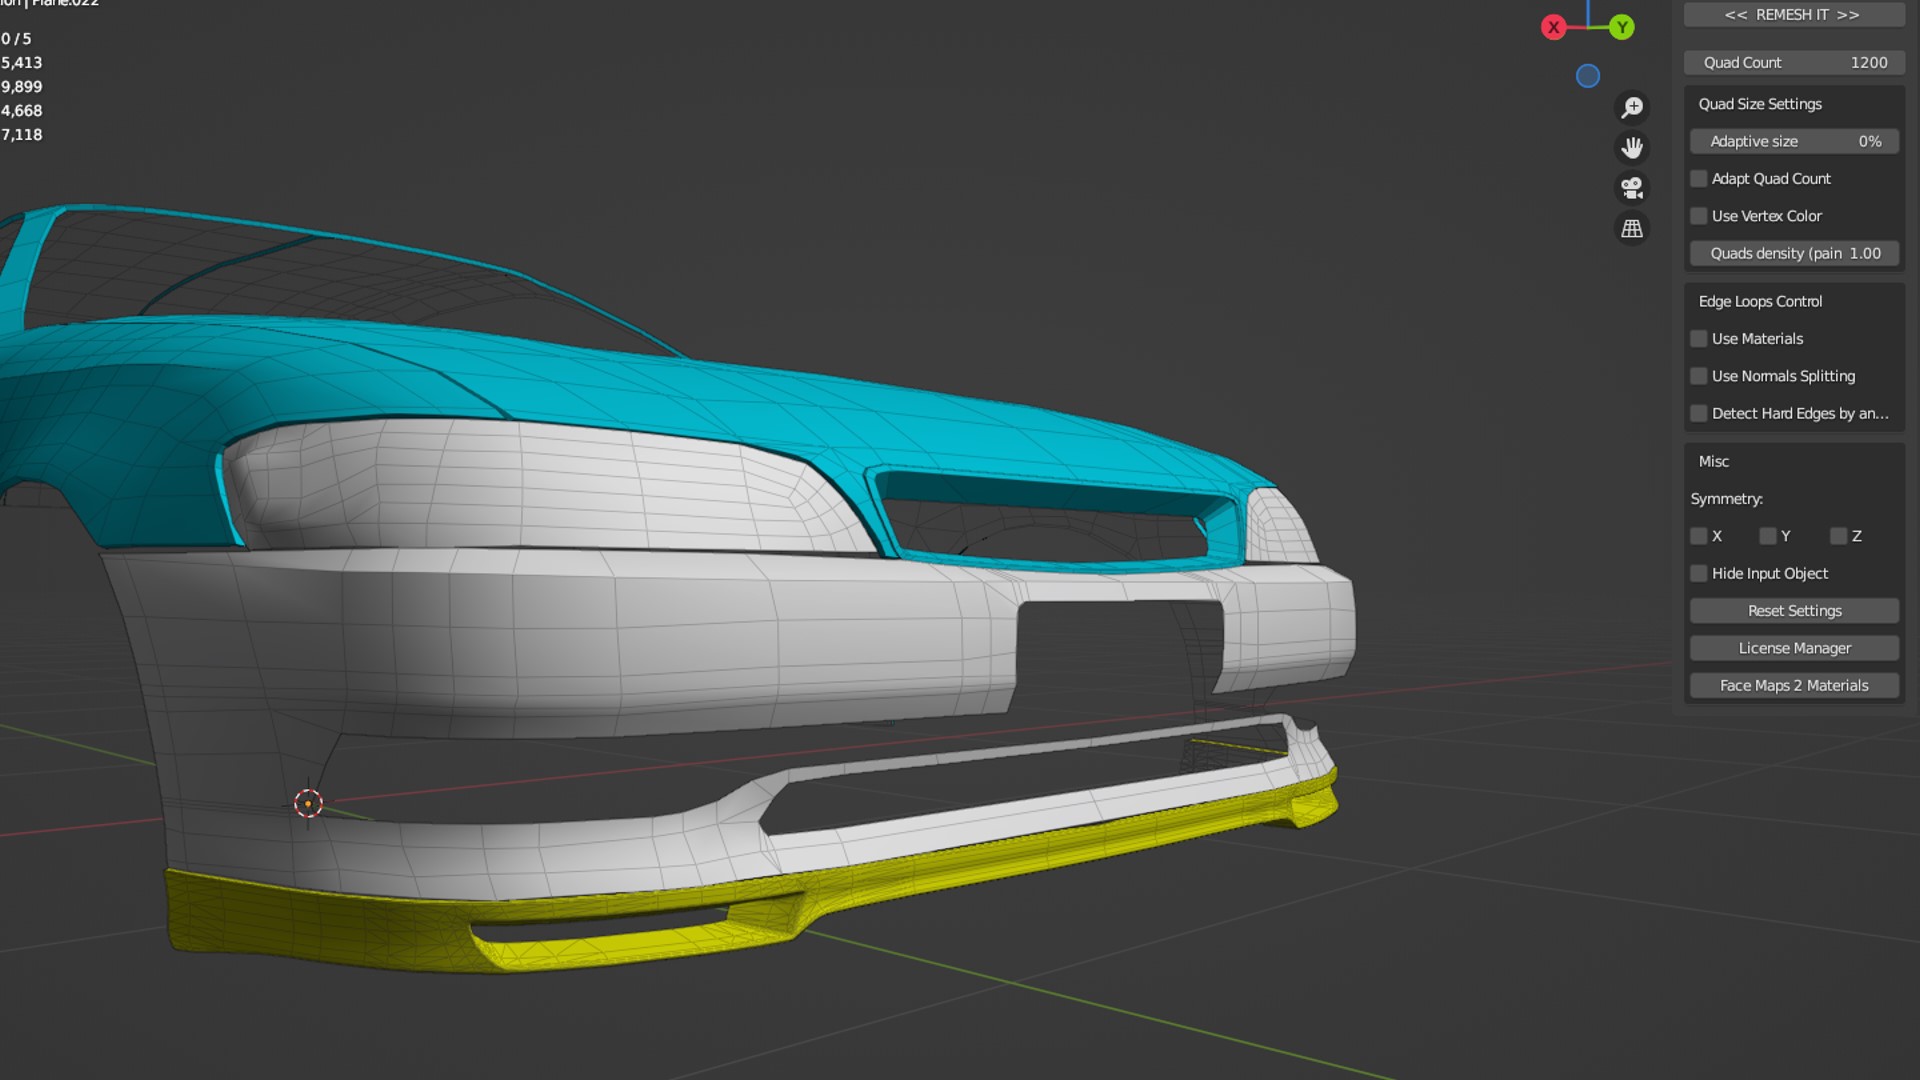The width and height of the screenshot is (1920, 1080).
Task: Enable Adapt Quad Count checkbox
Action: pos(1699,179)
